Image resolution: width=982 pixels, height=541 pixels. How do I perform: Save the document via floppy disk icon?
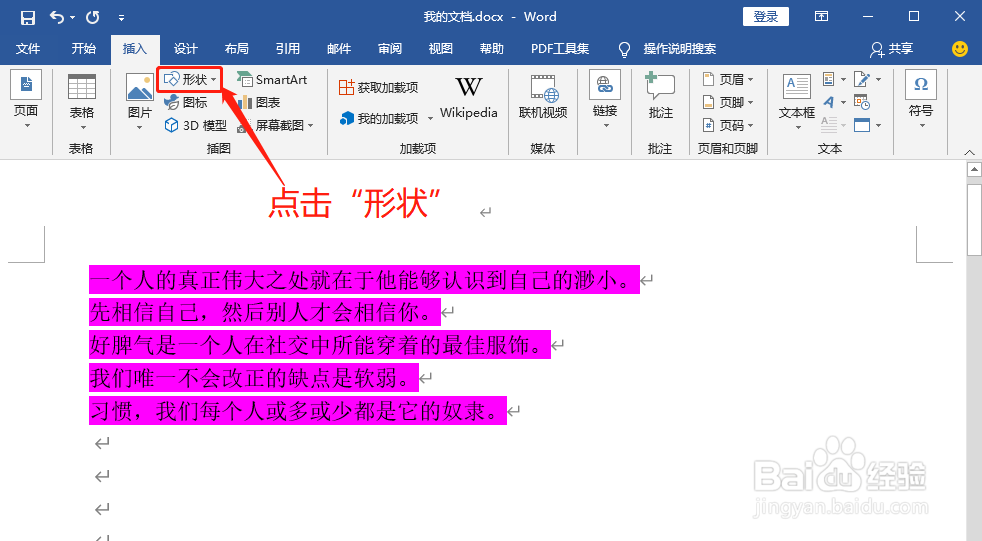(28, 18)
